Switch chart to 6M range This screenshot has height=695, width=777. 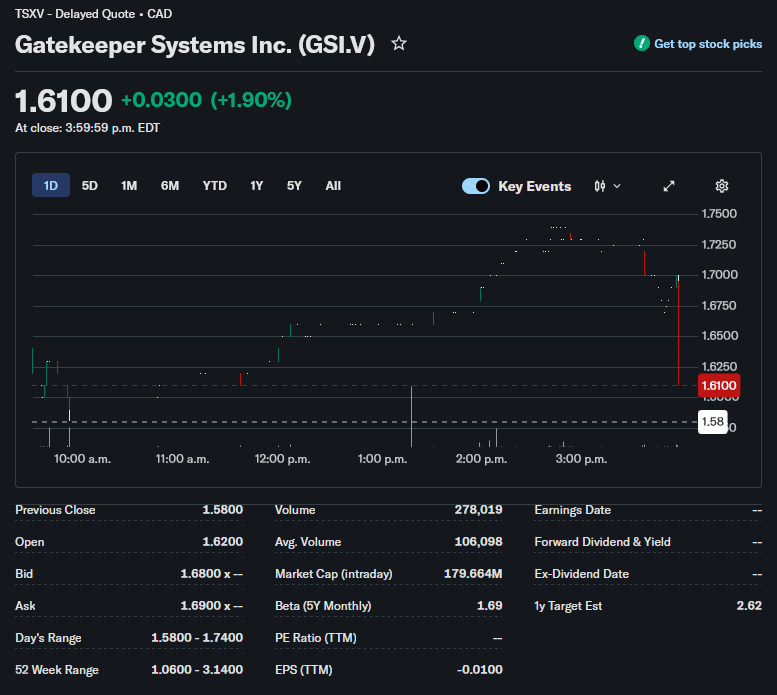pos(170,186)
